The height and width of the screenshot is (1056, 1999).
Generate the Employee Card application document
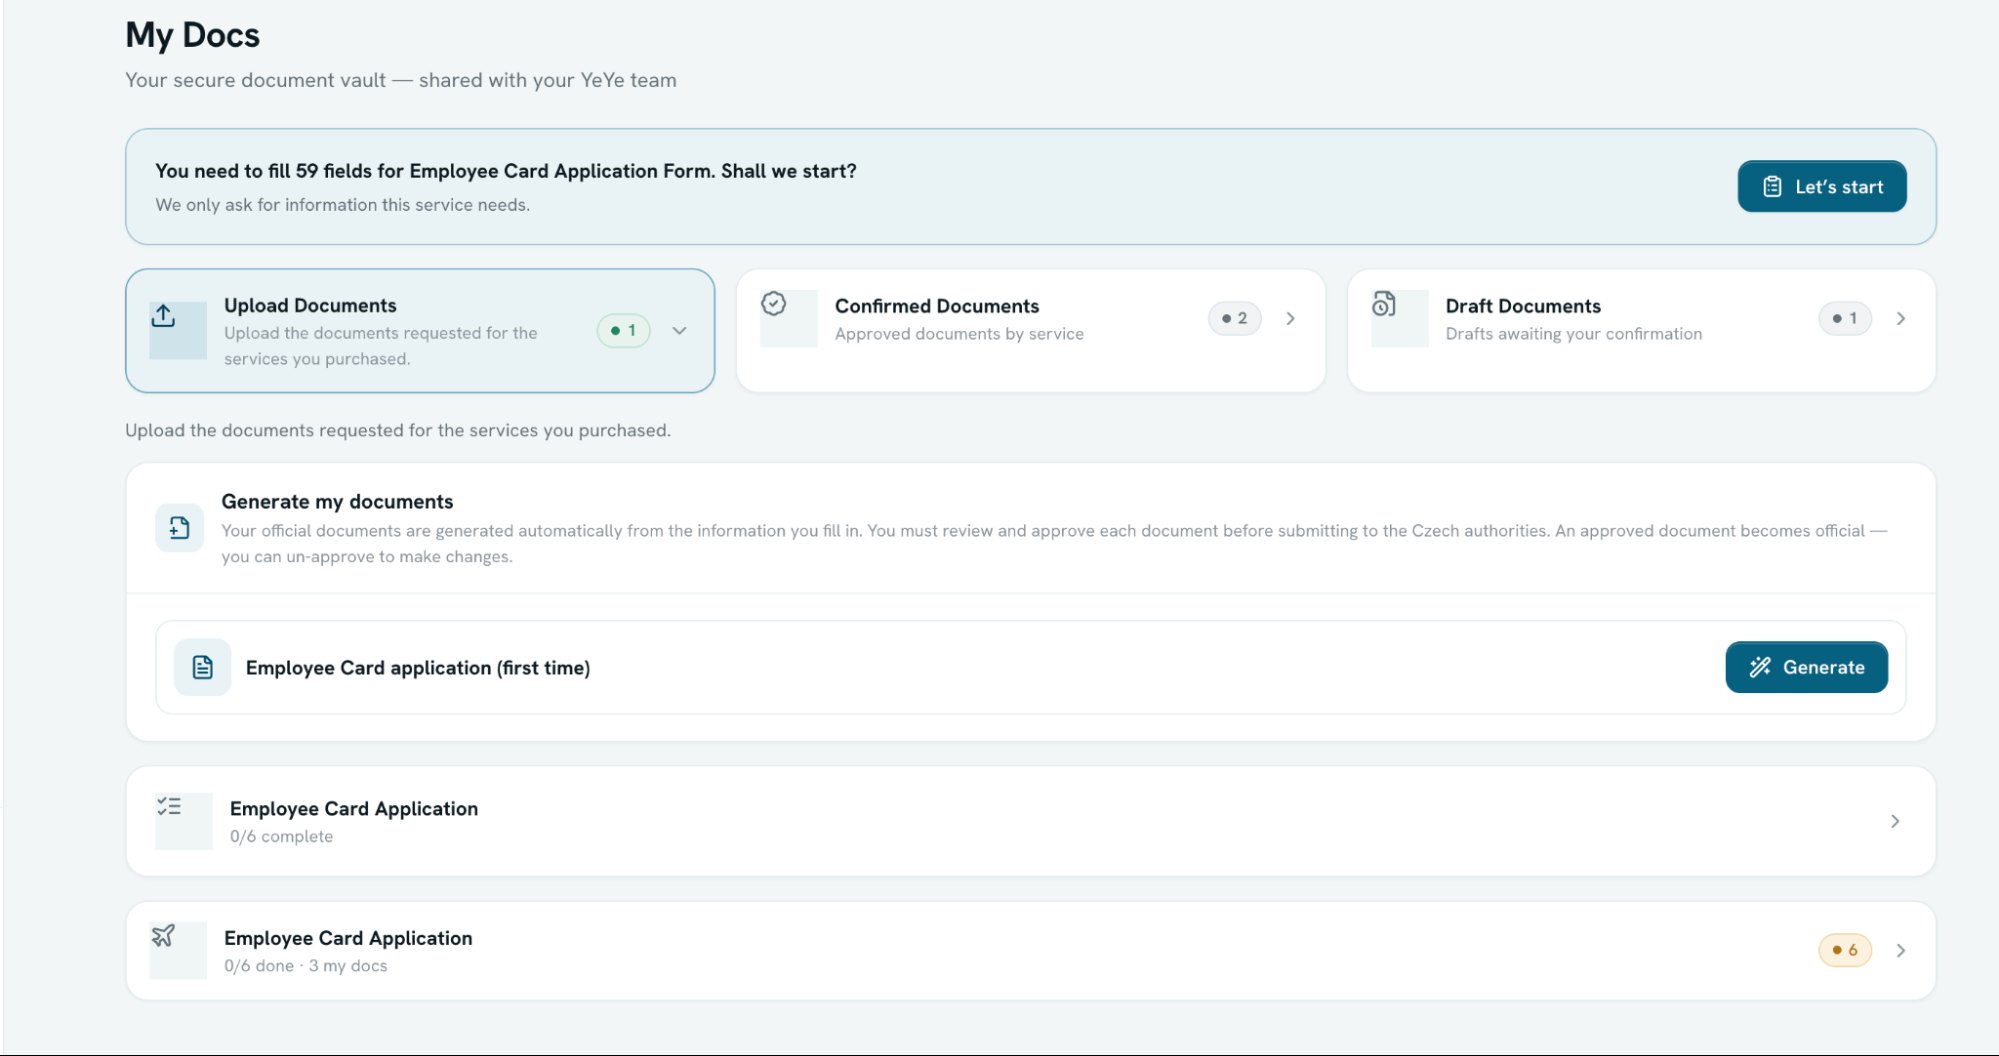pyautogui.click(x=1807, y=667)
